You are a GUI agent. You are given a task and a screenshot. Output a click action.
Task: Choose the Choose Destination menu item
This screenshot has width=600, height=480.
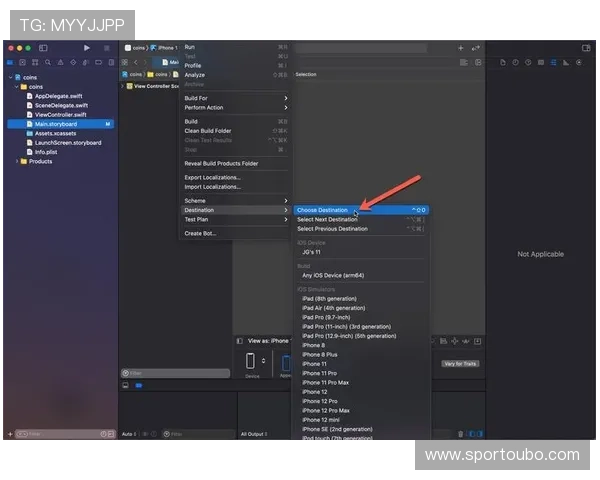click(x=322, y=210)
